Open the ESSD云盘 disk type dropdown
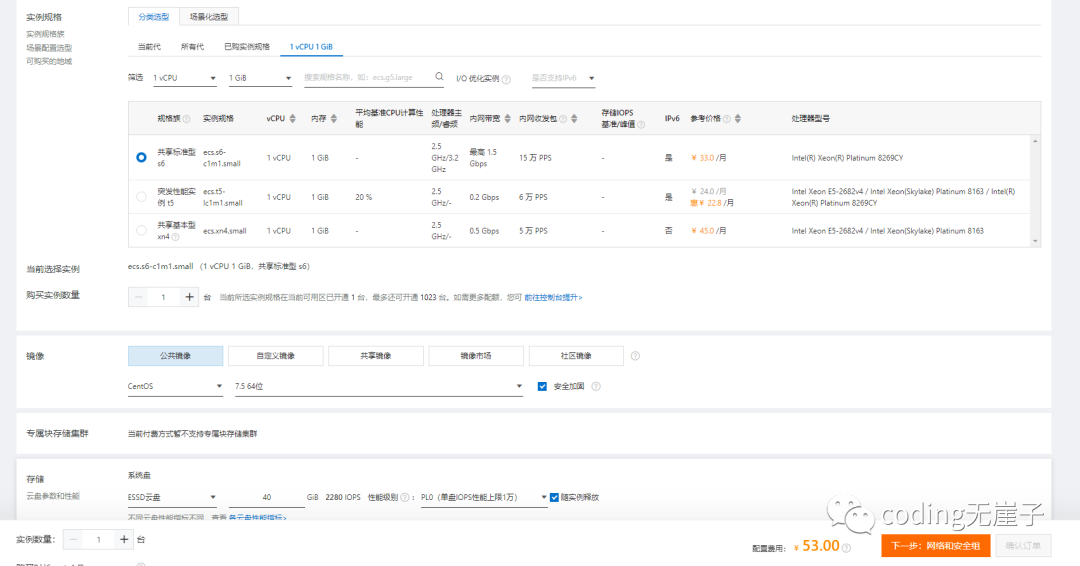The image size is (1080, 566). click(x=172, y=497)
